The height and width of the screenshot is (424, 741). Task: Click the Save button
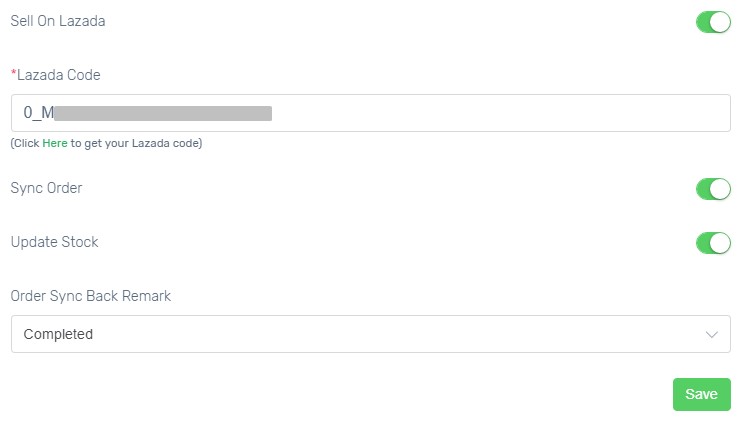[702, 394]
